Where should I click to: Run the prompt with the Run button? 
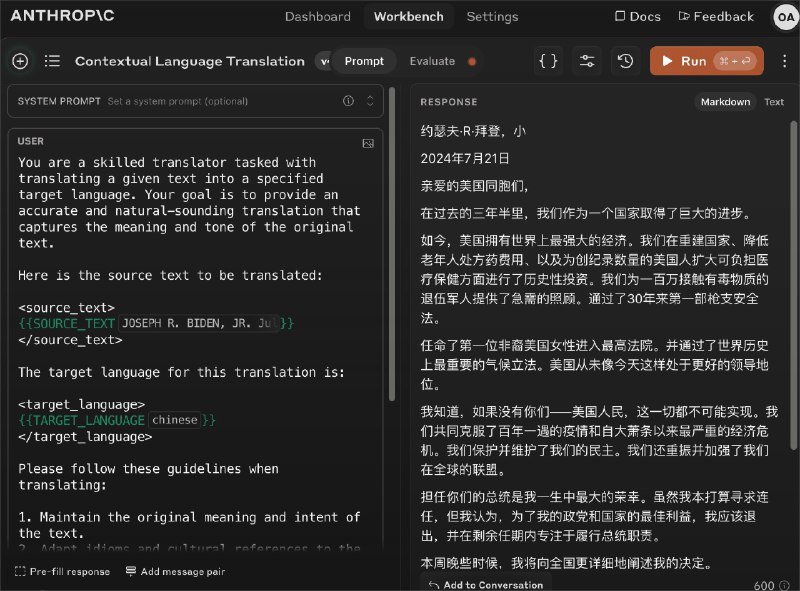point(707,61)
